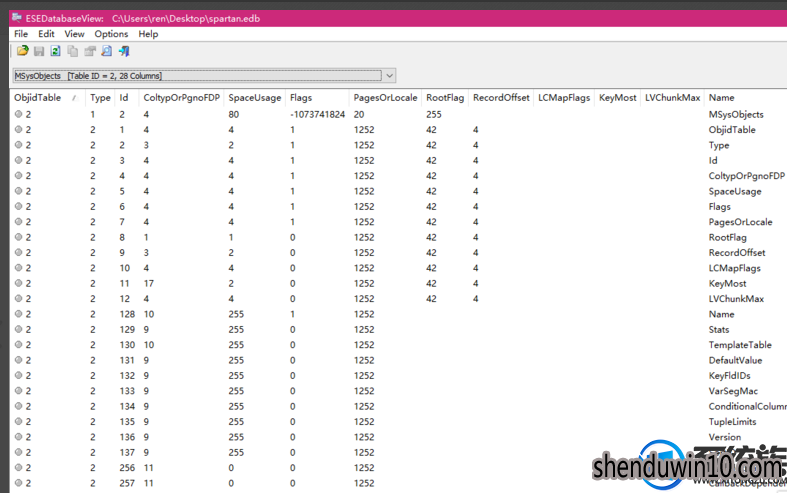Click the Open ESE Database File icon

pyautogui.click(x=23, y=51)
